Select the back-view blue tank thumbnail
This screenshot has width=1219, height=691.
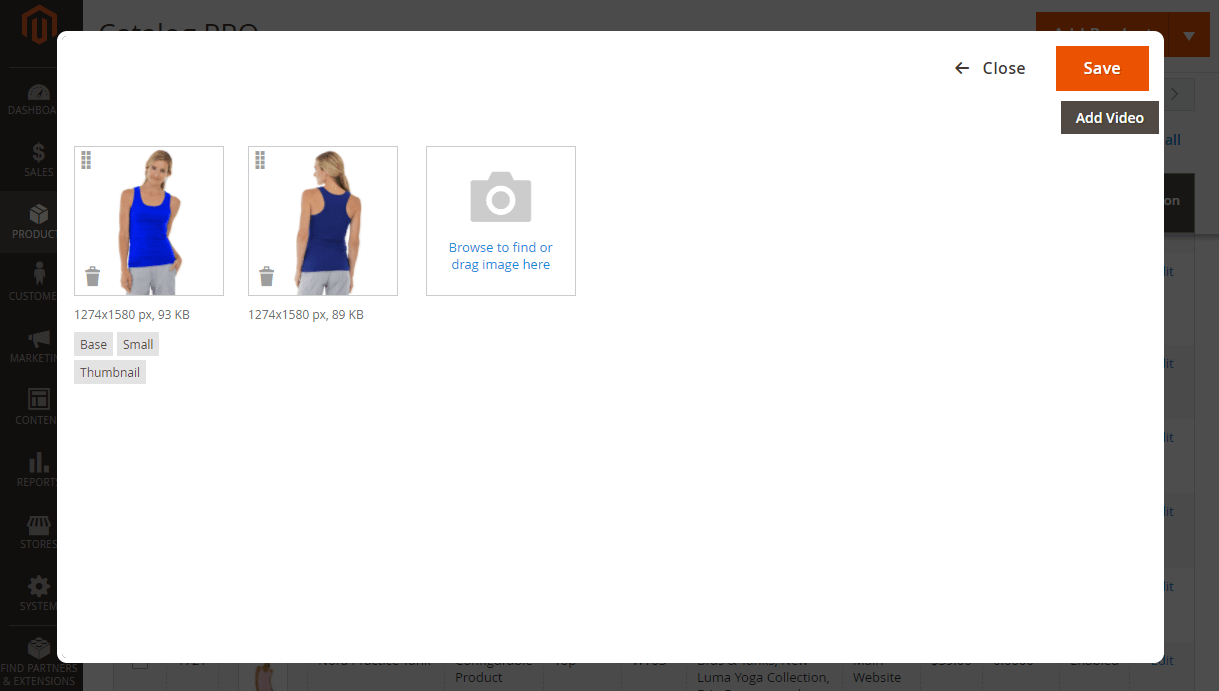(x=323, y=221)
